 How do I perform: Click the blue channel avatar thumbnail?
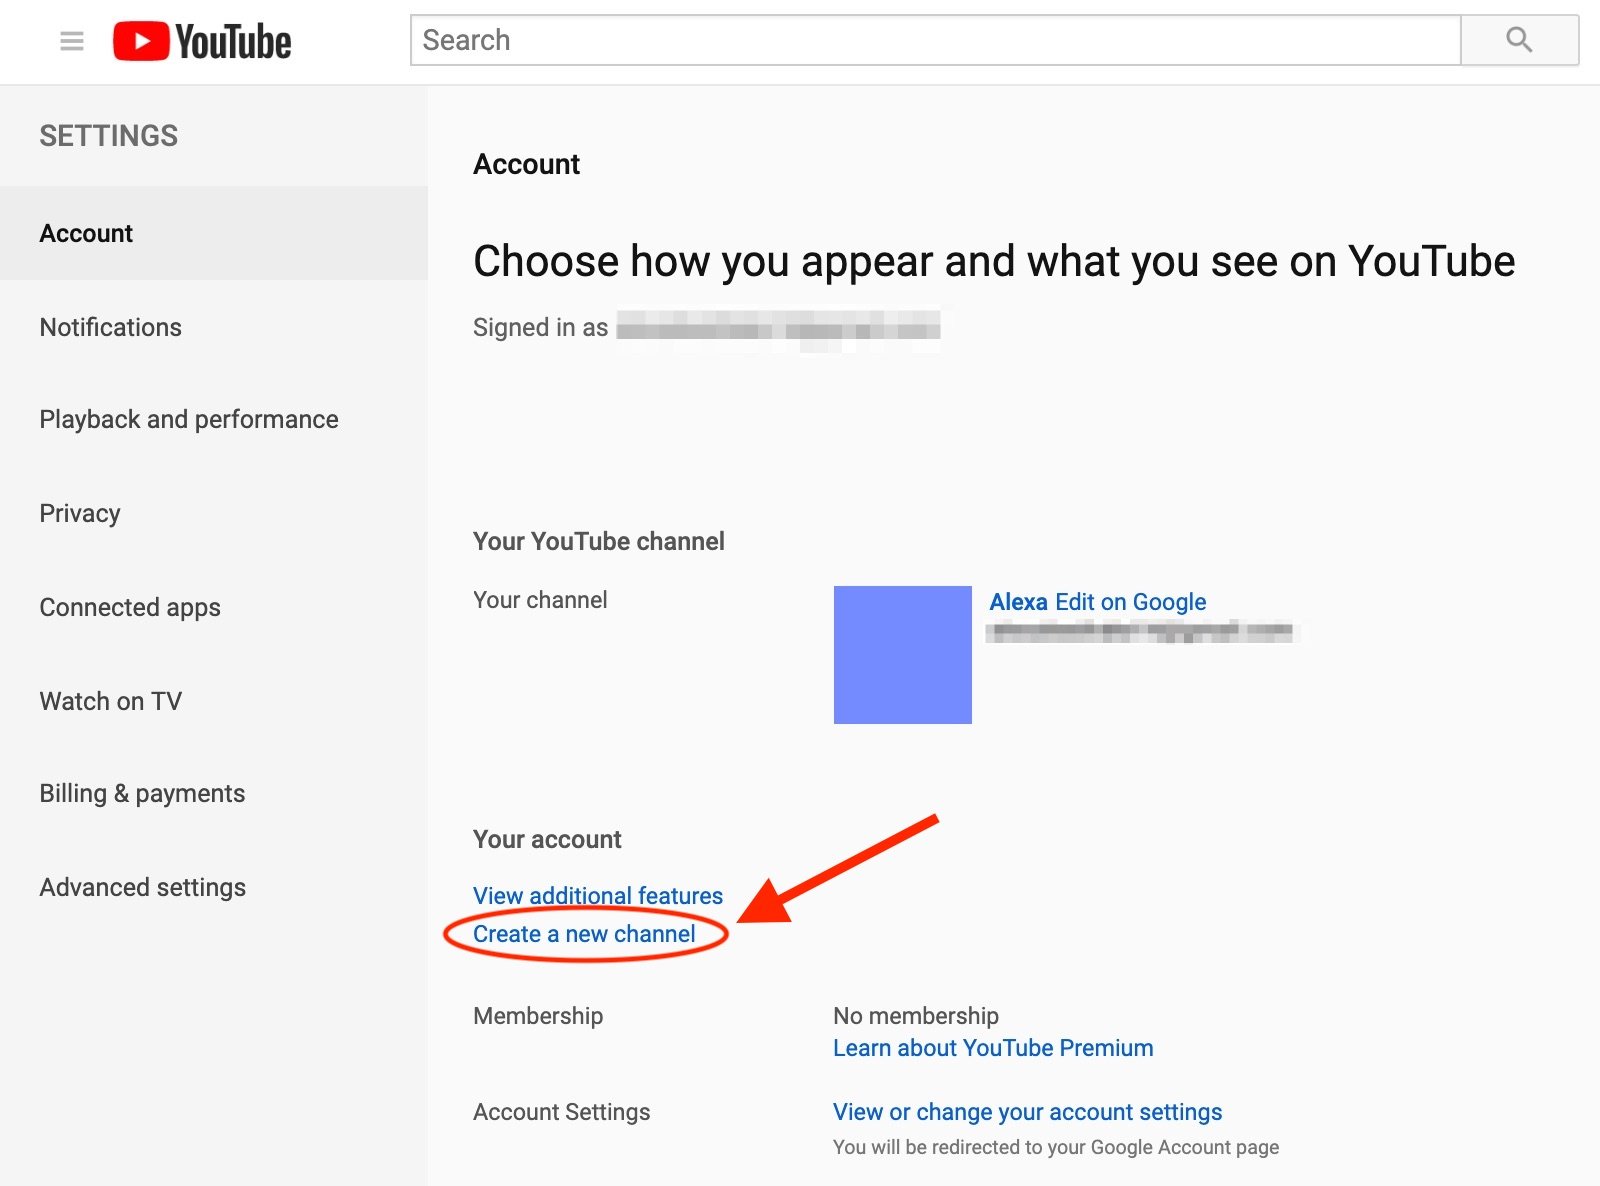[902, 654]
